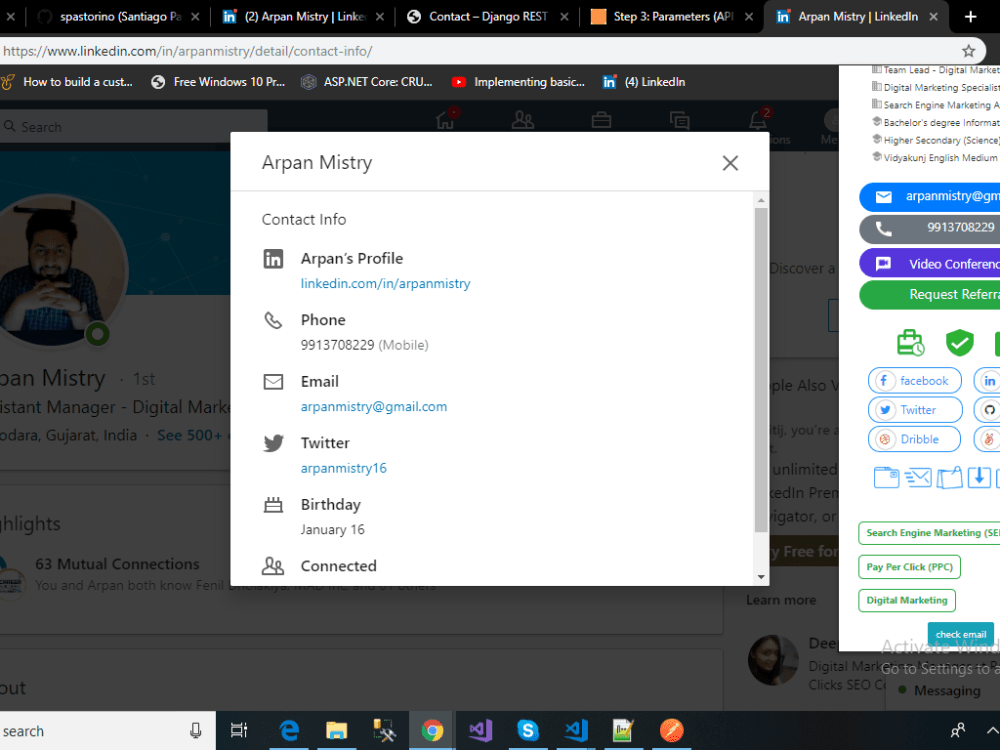1000x750 pixels.
Task: Open the Notifications bell icon
Action: 758,118
